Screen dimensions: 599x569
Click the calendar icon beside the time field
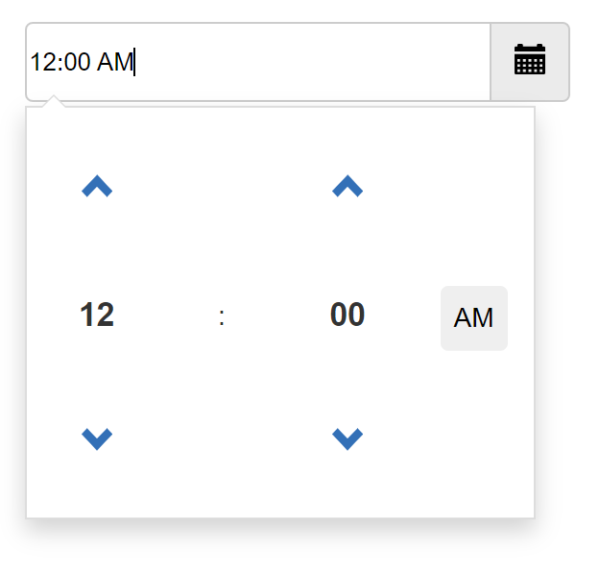click(529, 59)
